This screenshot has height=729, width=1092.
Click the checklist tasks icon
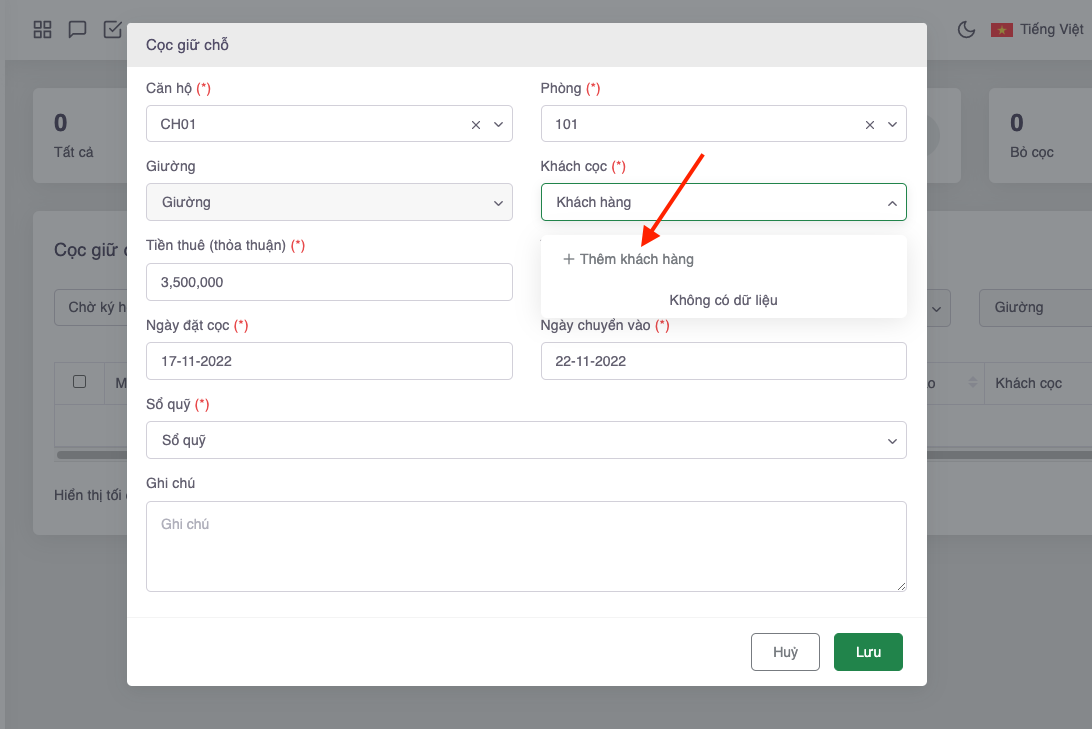pos(112,29)
